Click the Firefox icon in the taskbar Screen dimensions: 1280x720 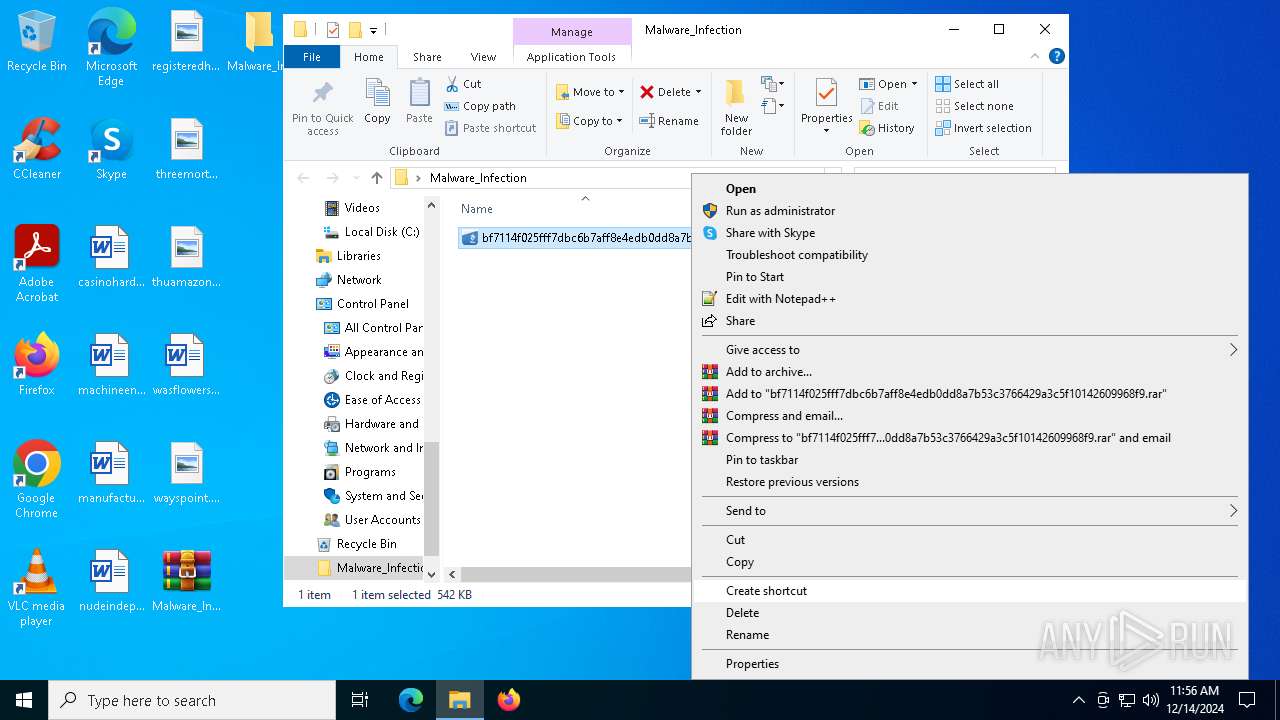pyautogui.click(x=509, y=700)
